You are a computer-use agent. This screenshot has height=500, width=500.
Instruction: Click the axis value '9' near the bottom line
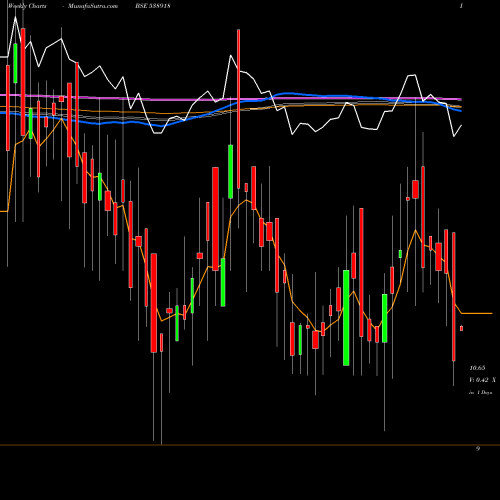pyautogui.click(x=478, y=449)
